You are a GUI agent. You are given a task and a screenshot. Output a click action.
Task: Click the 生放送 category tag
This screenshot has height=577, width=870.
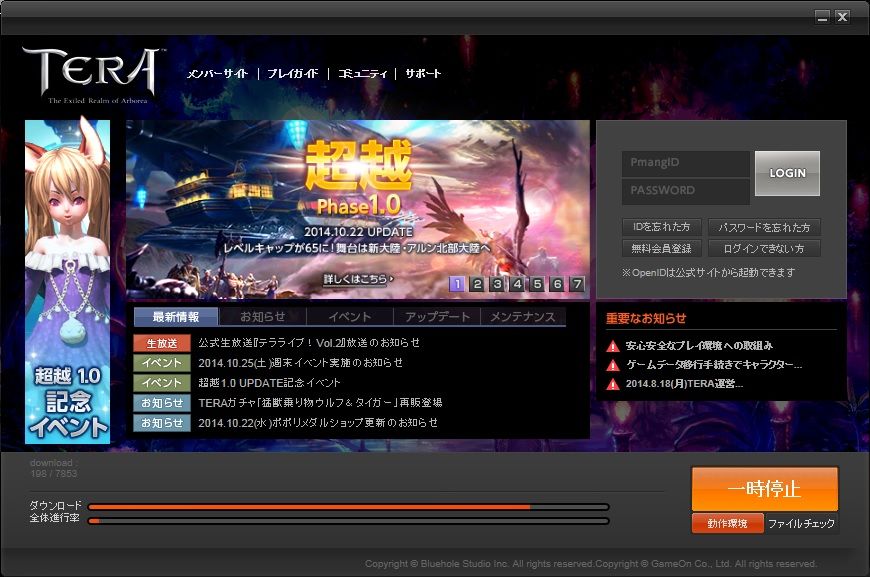(162, 343)
